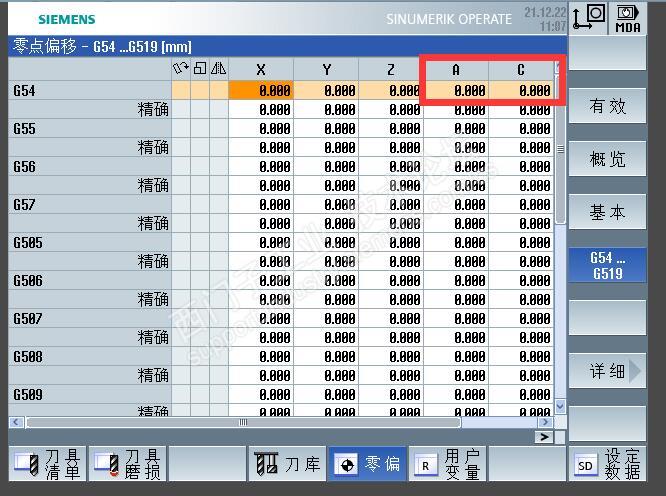Click the G54 row label
Viewport: 666px width, 496px height.
point(24,91)
